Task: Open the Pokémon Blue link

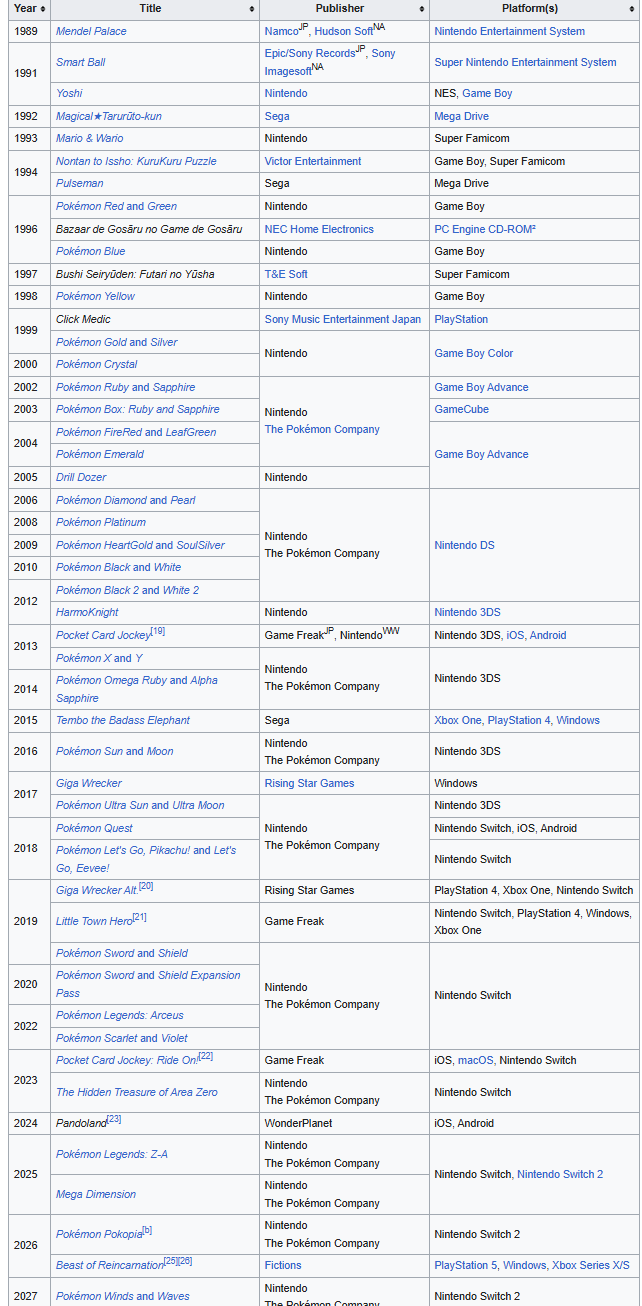Action: [x=91, y=251]
